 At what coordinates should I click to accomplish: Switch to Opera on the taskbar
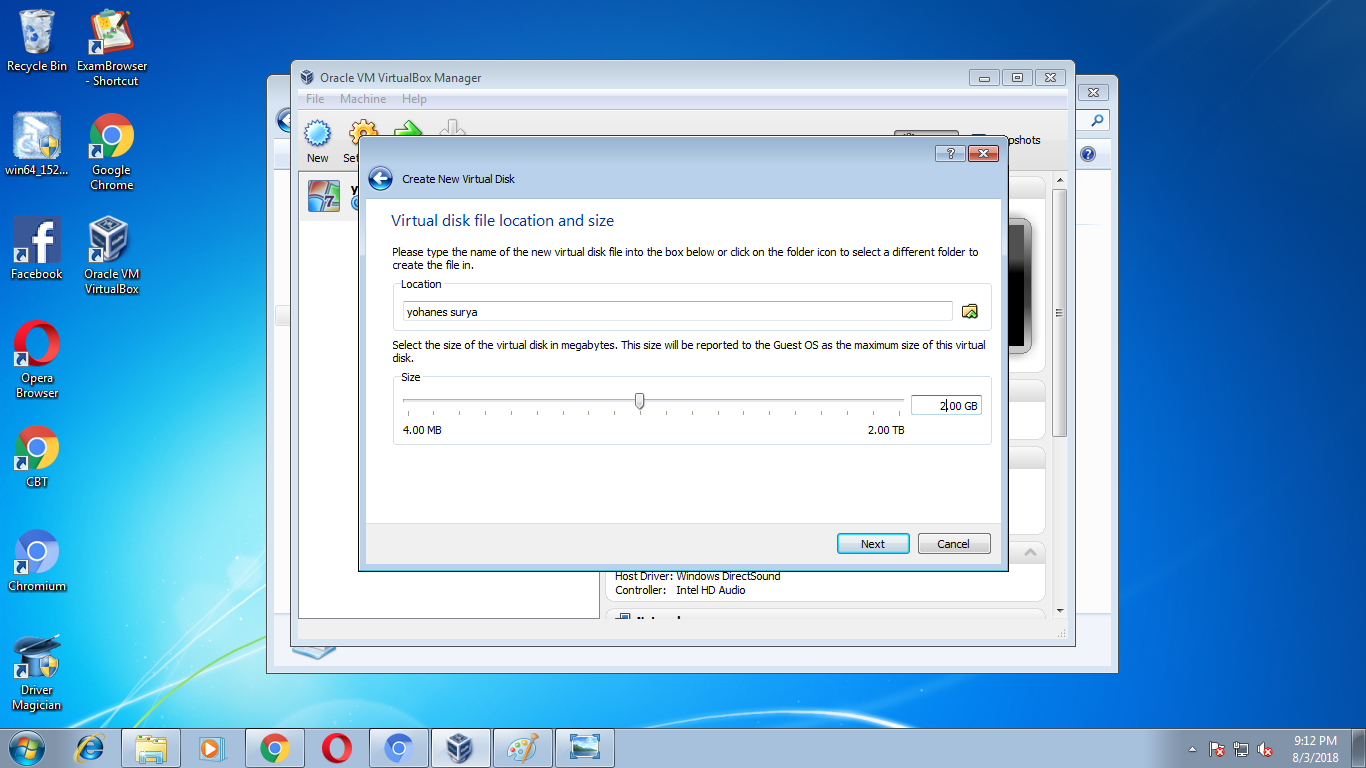(336, 748)
